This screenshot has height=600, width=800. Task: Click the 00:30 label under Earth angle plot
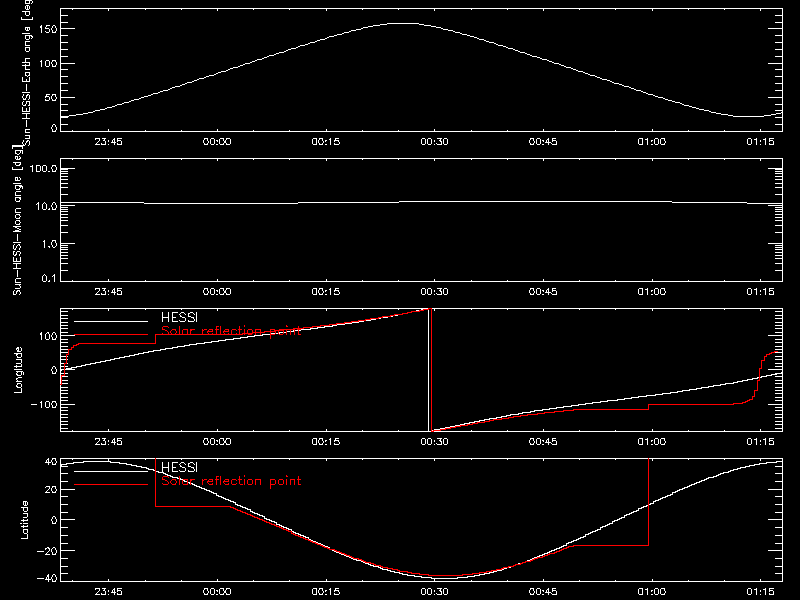(x=434, y=142)
